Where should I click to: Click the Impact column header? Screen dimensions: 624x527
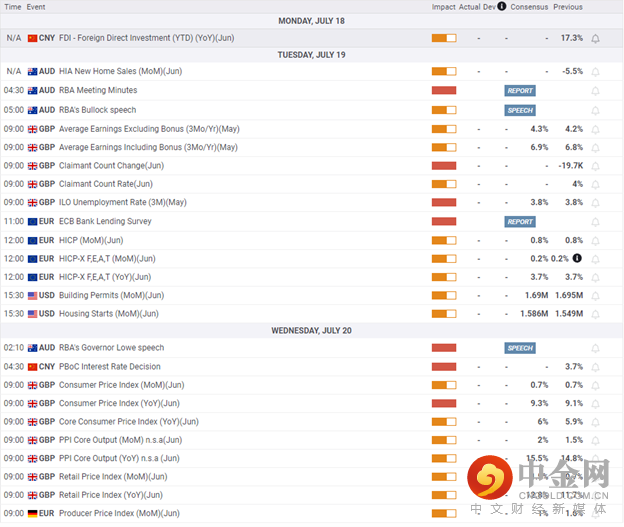444,7
